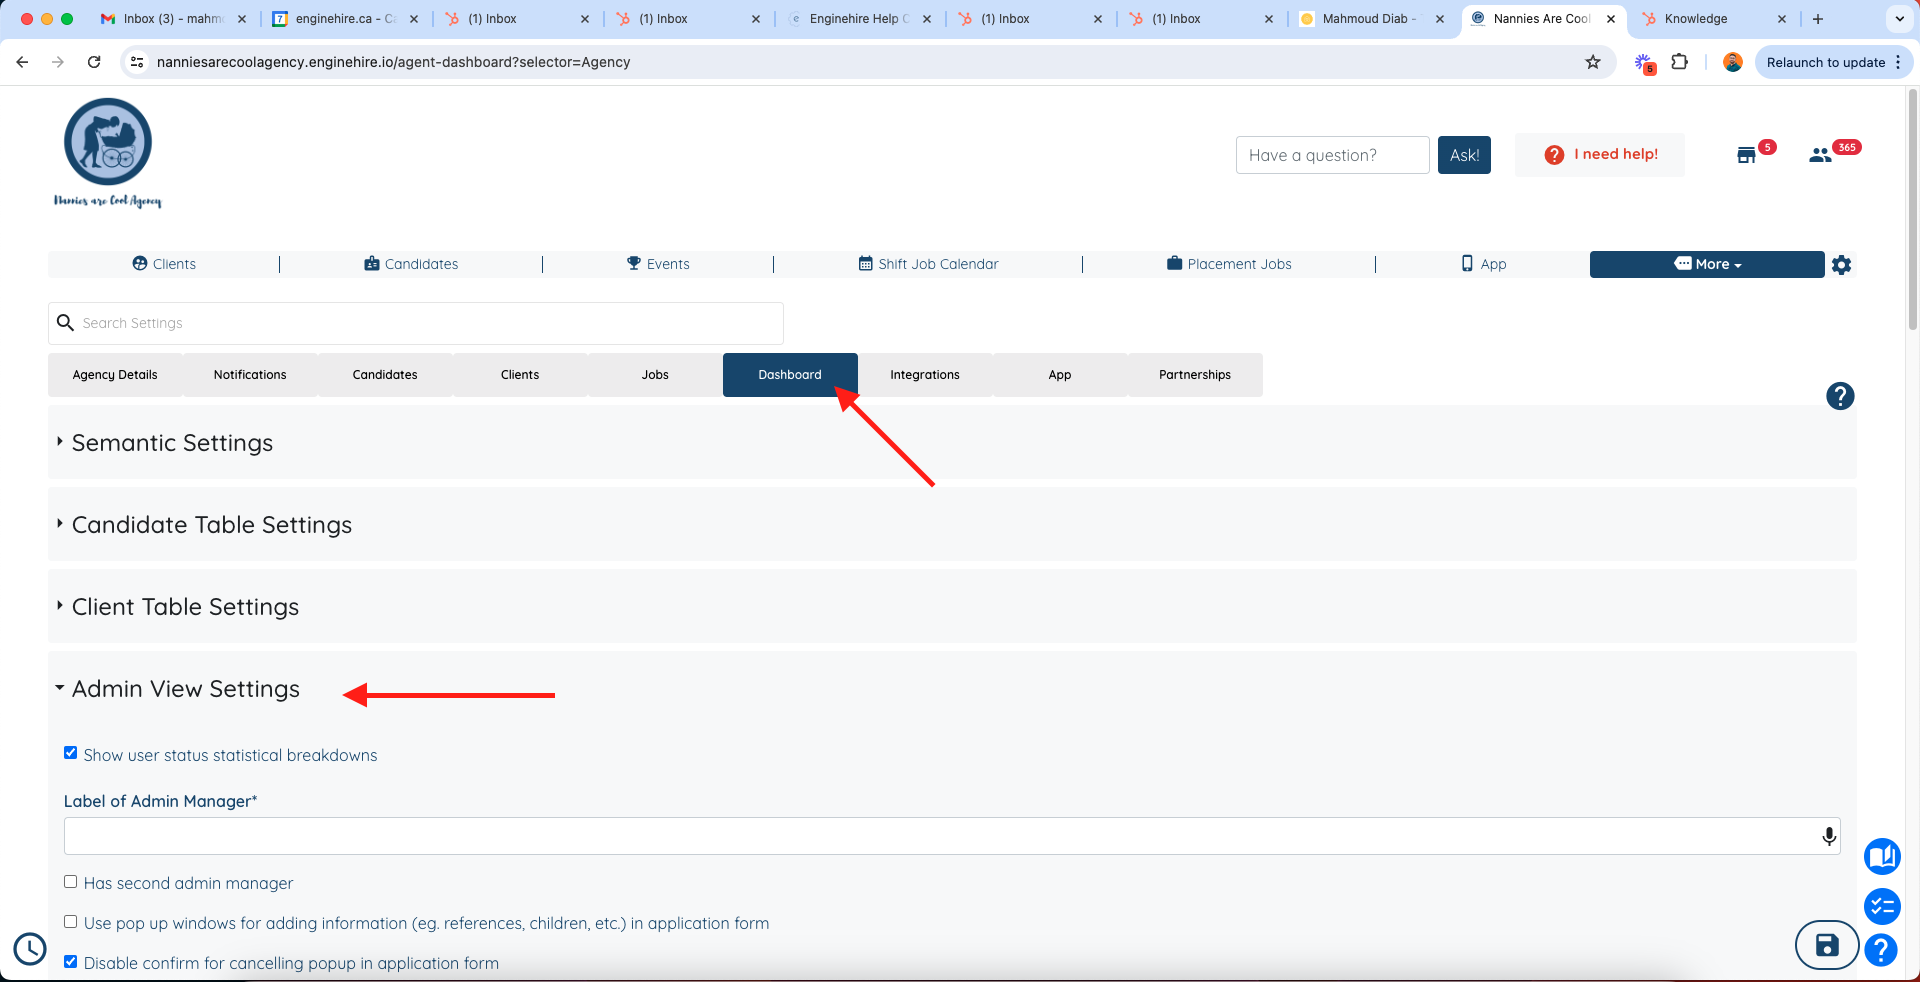
Task: Select the Dashboard settings tab
Action: pyautogui.click(x=790, y=375)
